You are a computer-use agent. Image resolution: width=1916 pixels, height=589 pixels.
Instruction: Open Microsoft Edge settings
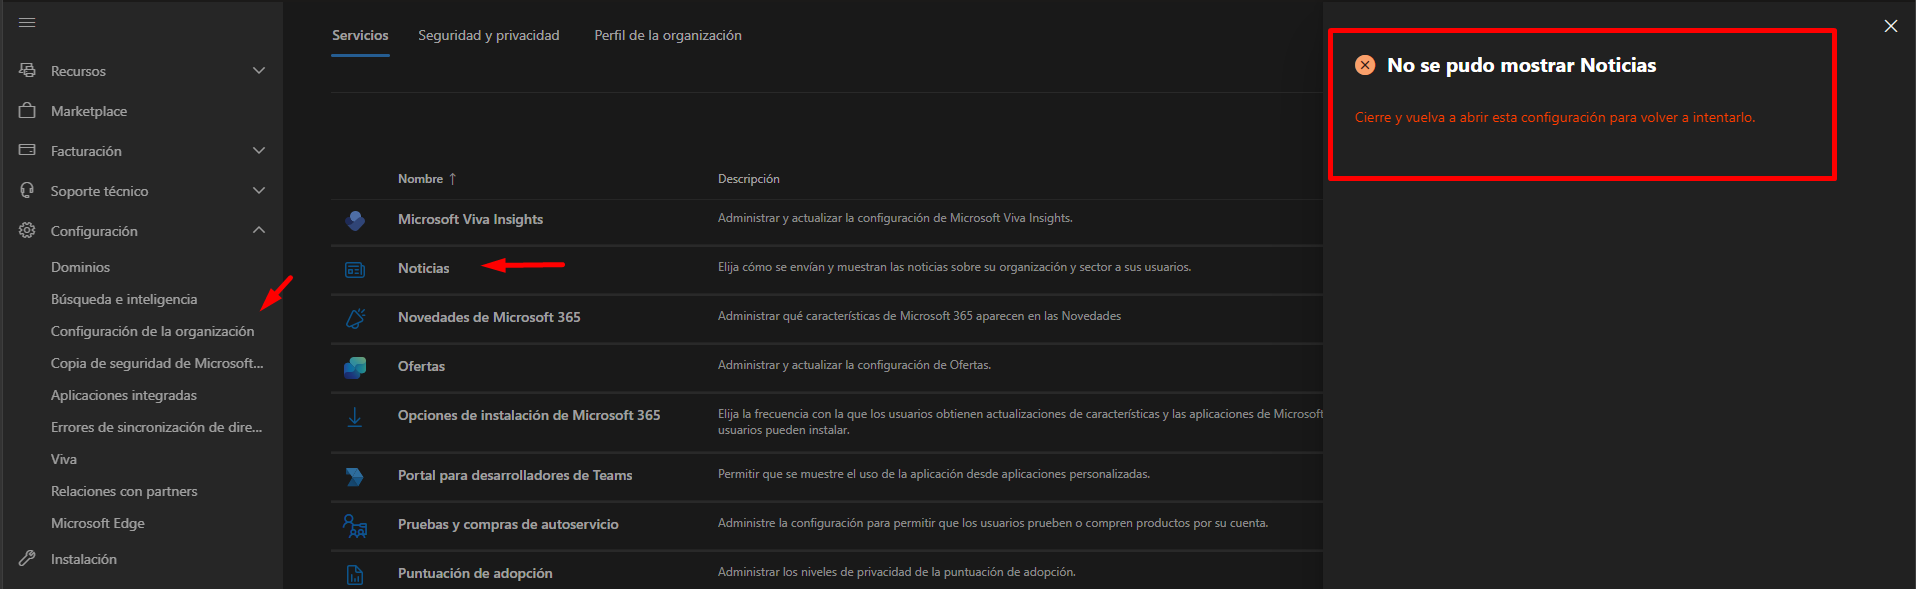(98, 523)
